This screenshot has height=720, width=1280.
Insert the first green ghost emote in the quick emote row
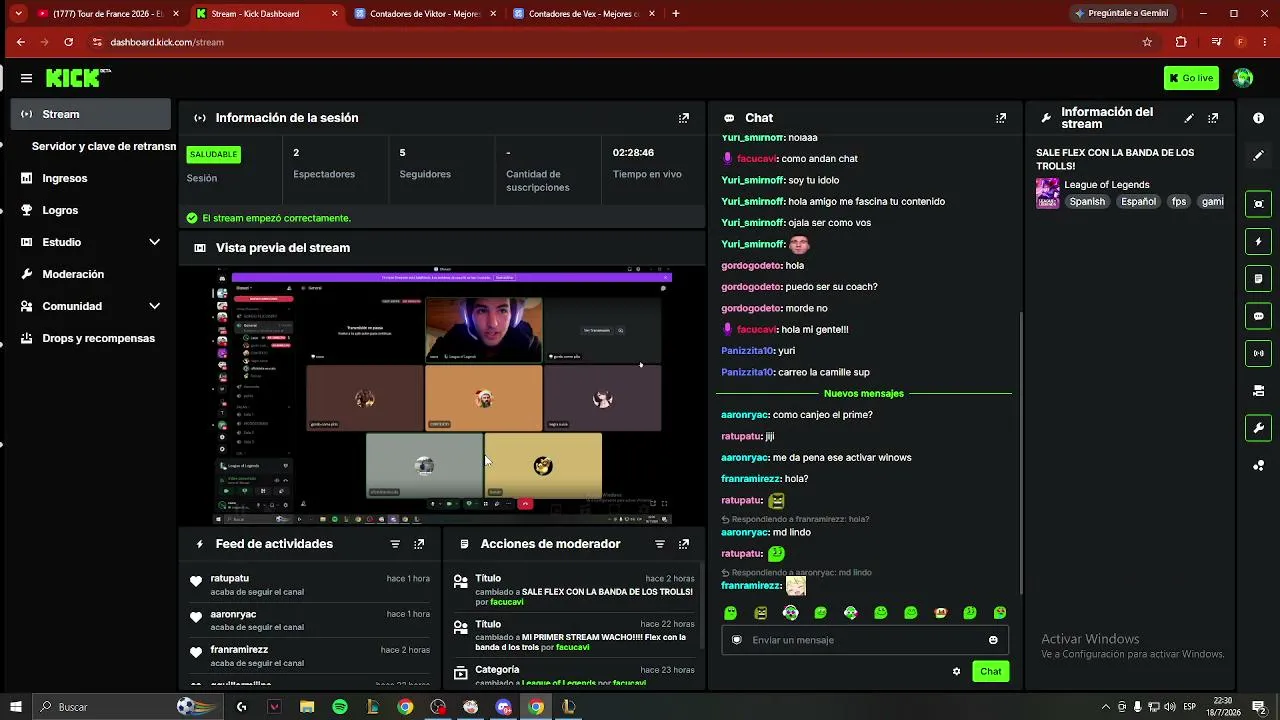[x=730, y=613]
